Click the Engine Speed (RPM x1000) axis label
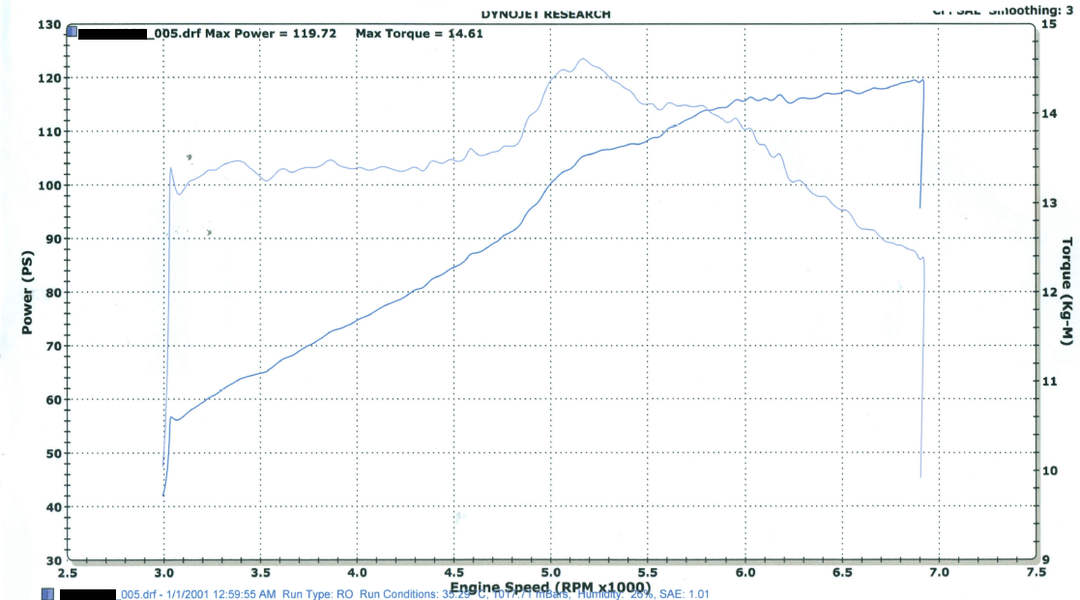 coord(550,587)
